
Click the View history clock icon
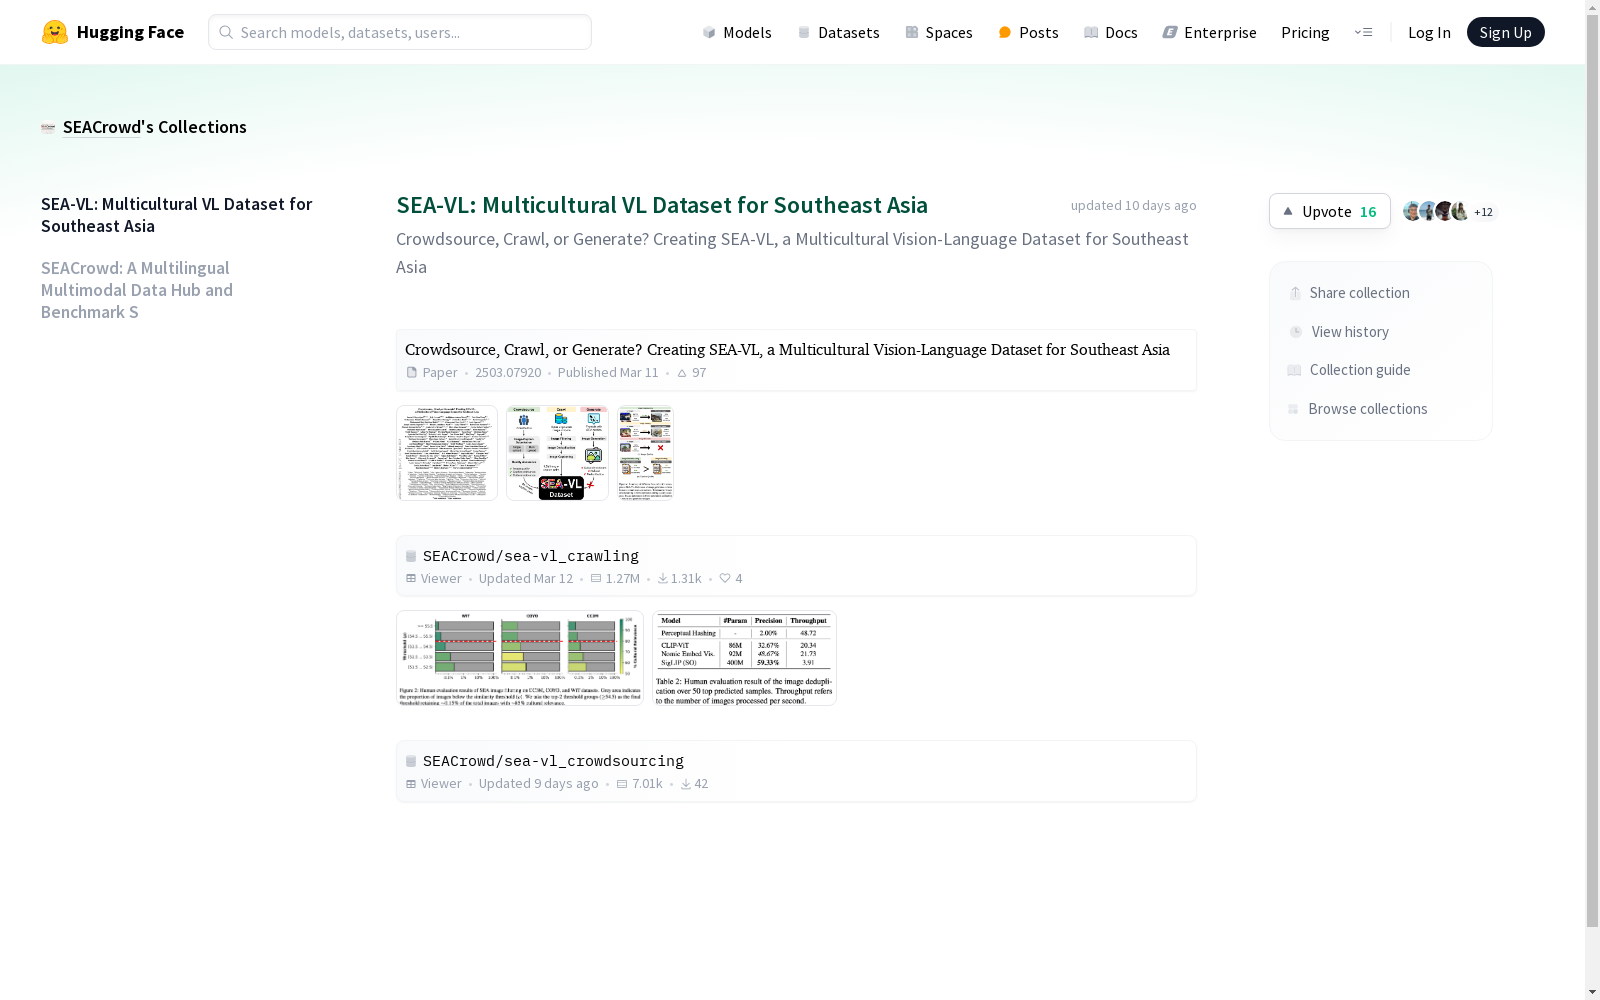pyautogui.click(x=1296, y=332)
